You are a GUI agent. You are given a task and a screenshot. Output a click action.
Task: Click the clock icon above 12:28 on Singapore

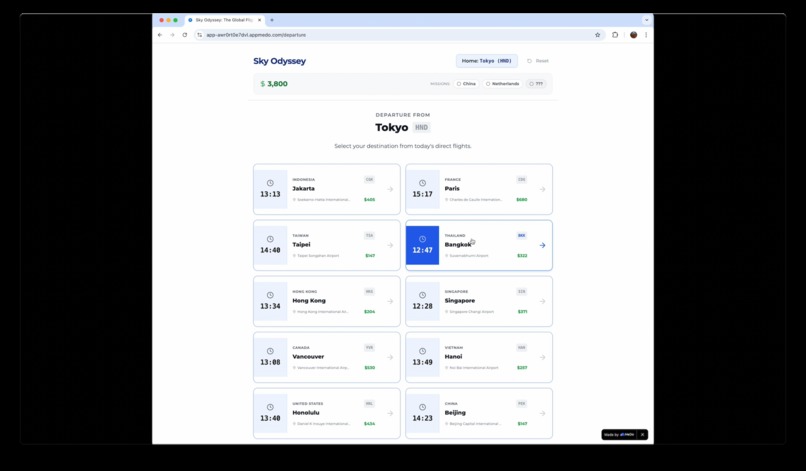(x=423, y=295)
